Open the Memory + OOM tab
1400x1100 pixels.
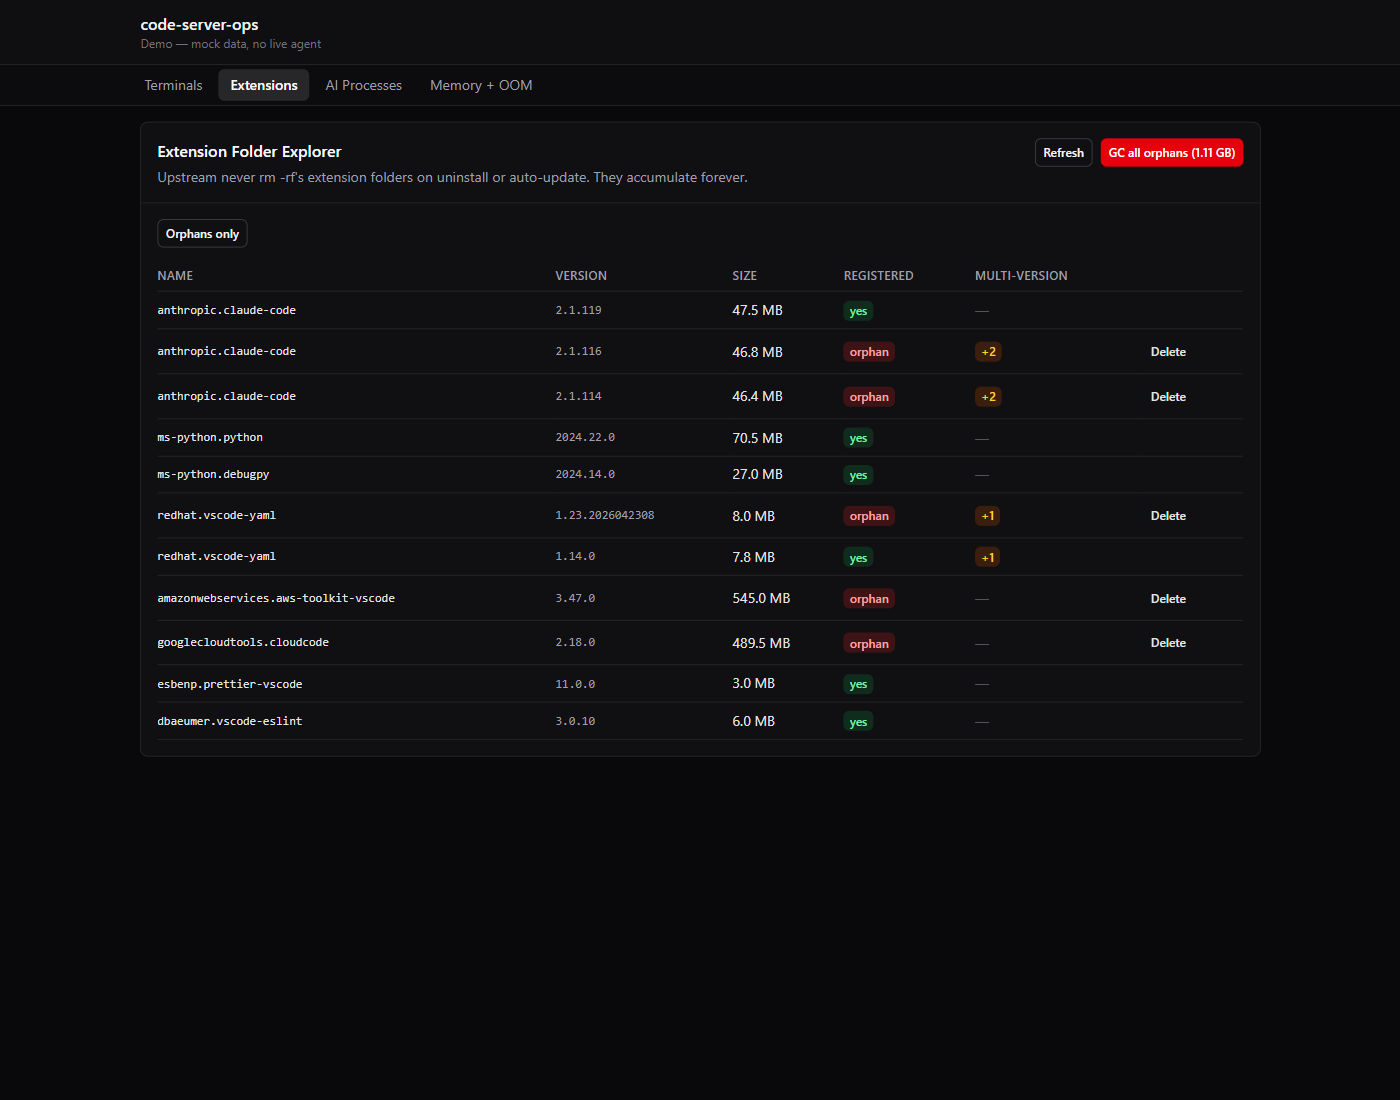[x=481, y=85]
